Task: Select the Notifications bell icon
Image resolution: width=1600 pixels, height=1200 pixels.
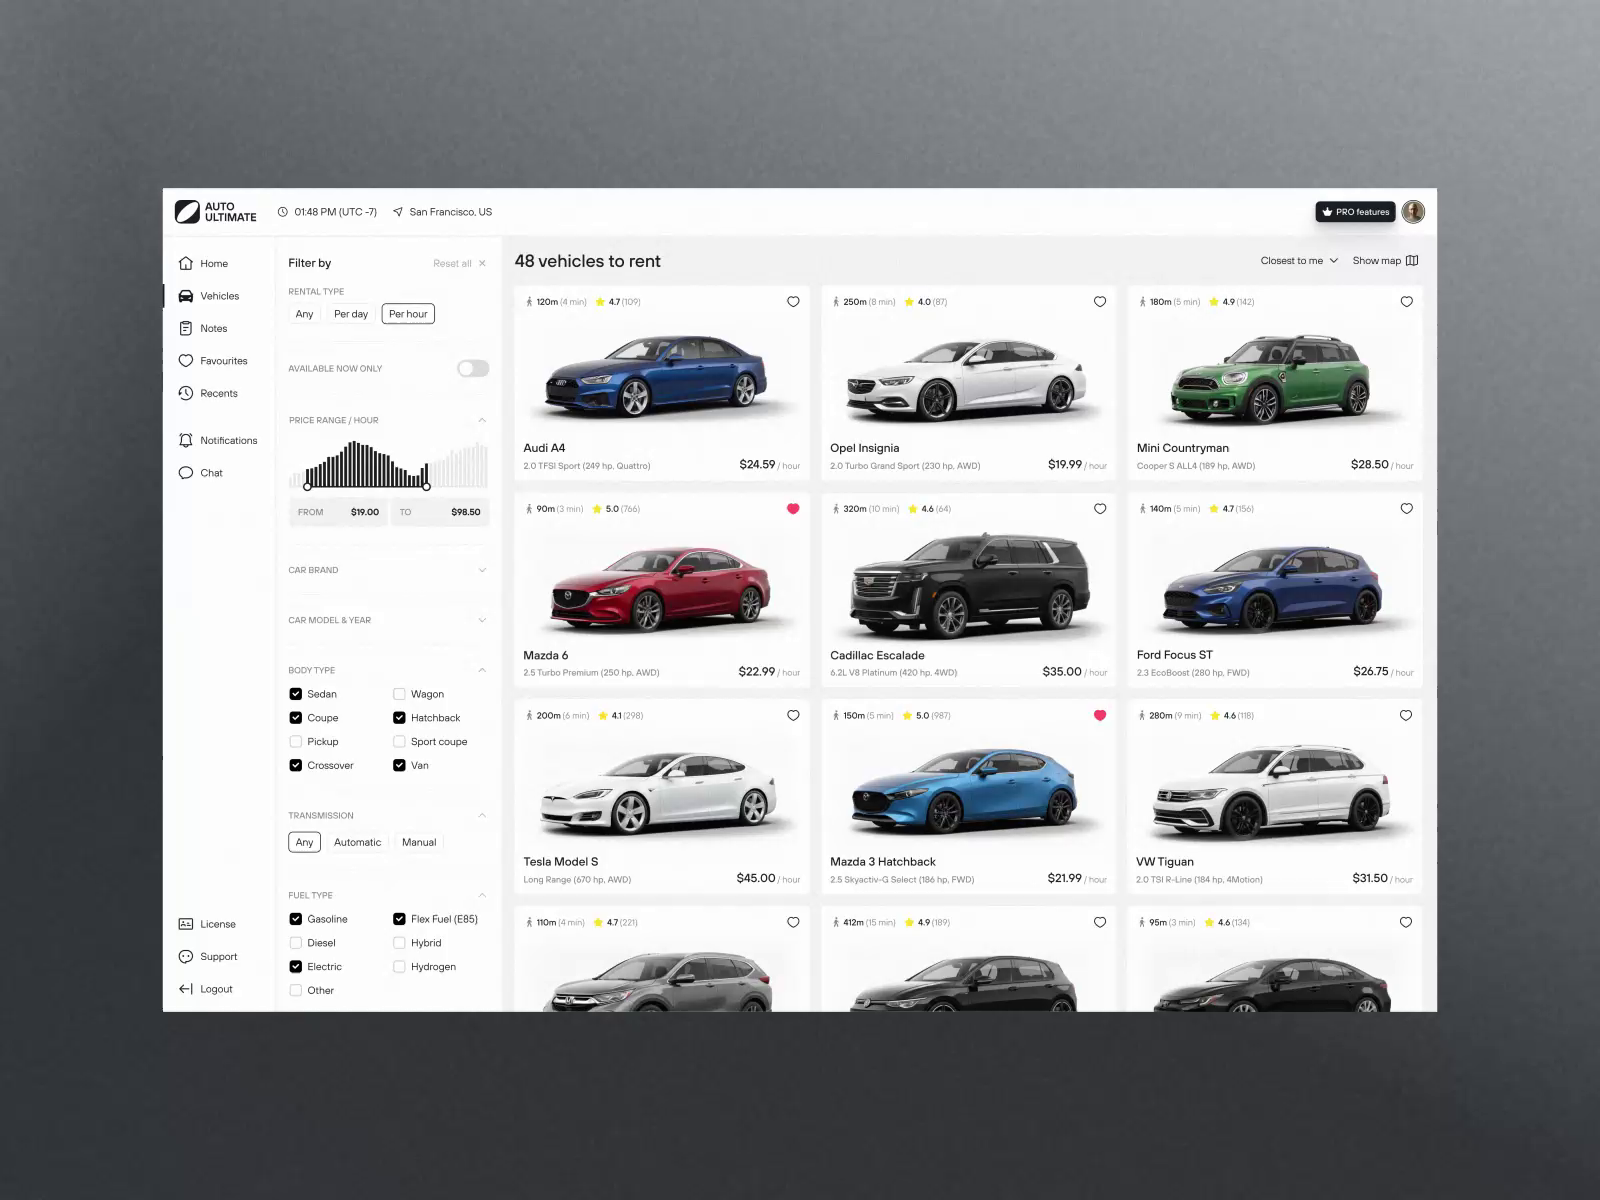Action: click(x=186, y=440)
